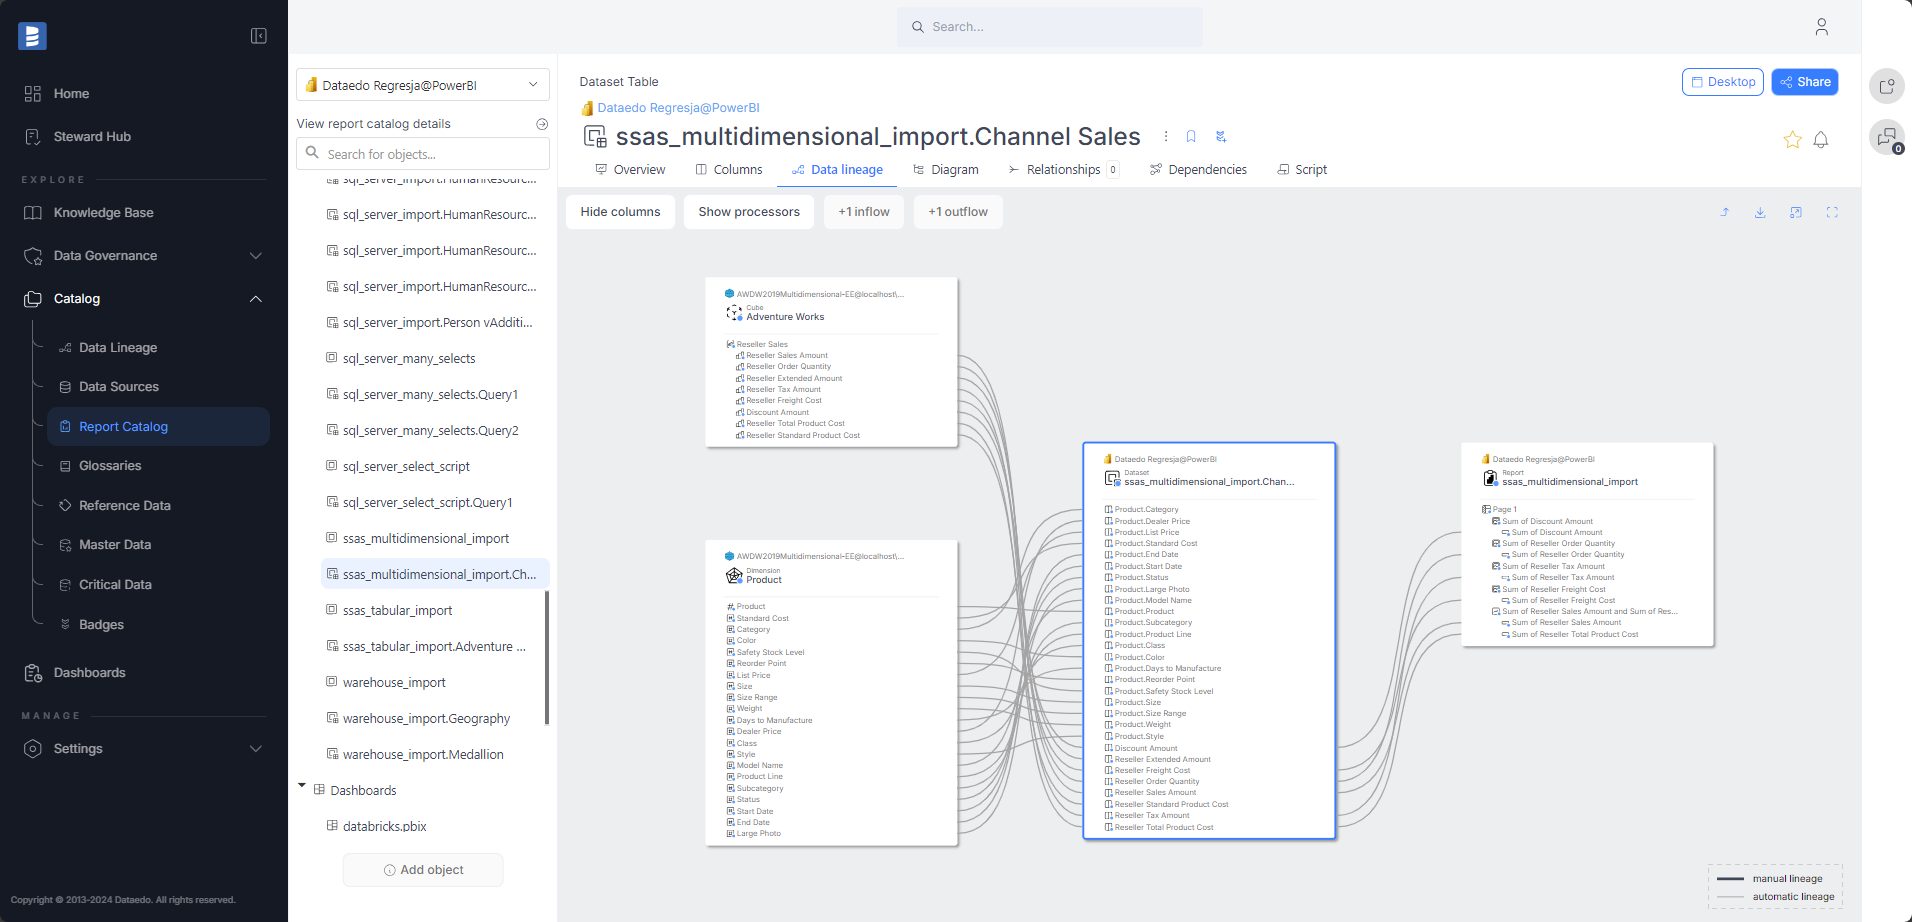This screenshot has width=1912, height=922.
Task: Click the favorite star icon
Action: point(1792,140)
